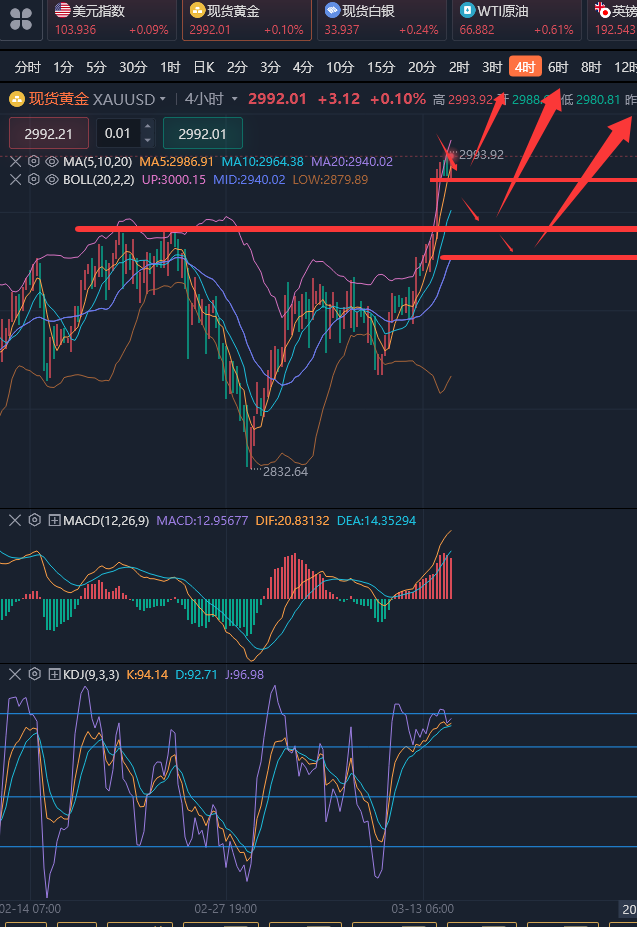Click the 03-13 06:00 time axis label
The height and width of the screenshot is (927, 637).
(x=422, y=908)
